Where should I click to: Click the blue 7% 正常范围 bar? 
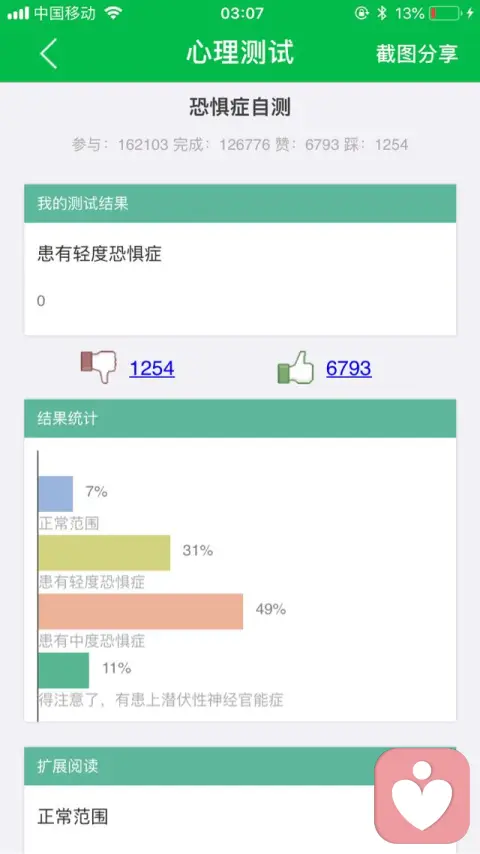pyautogui.click(x=56, y=493)
